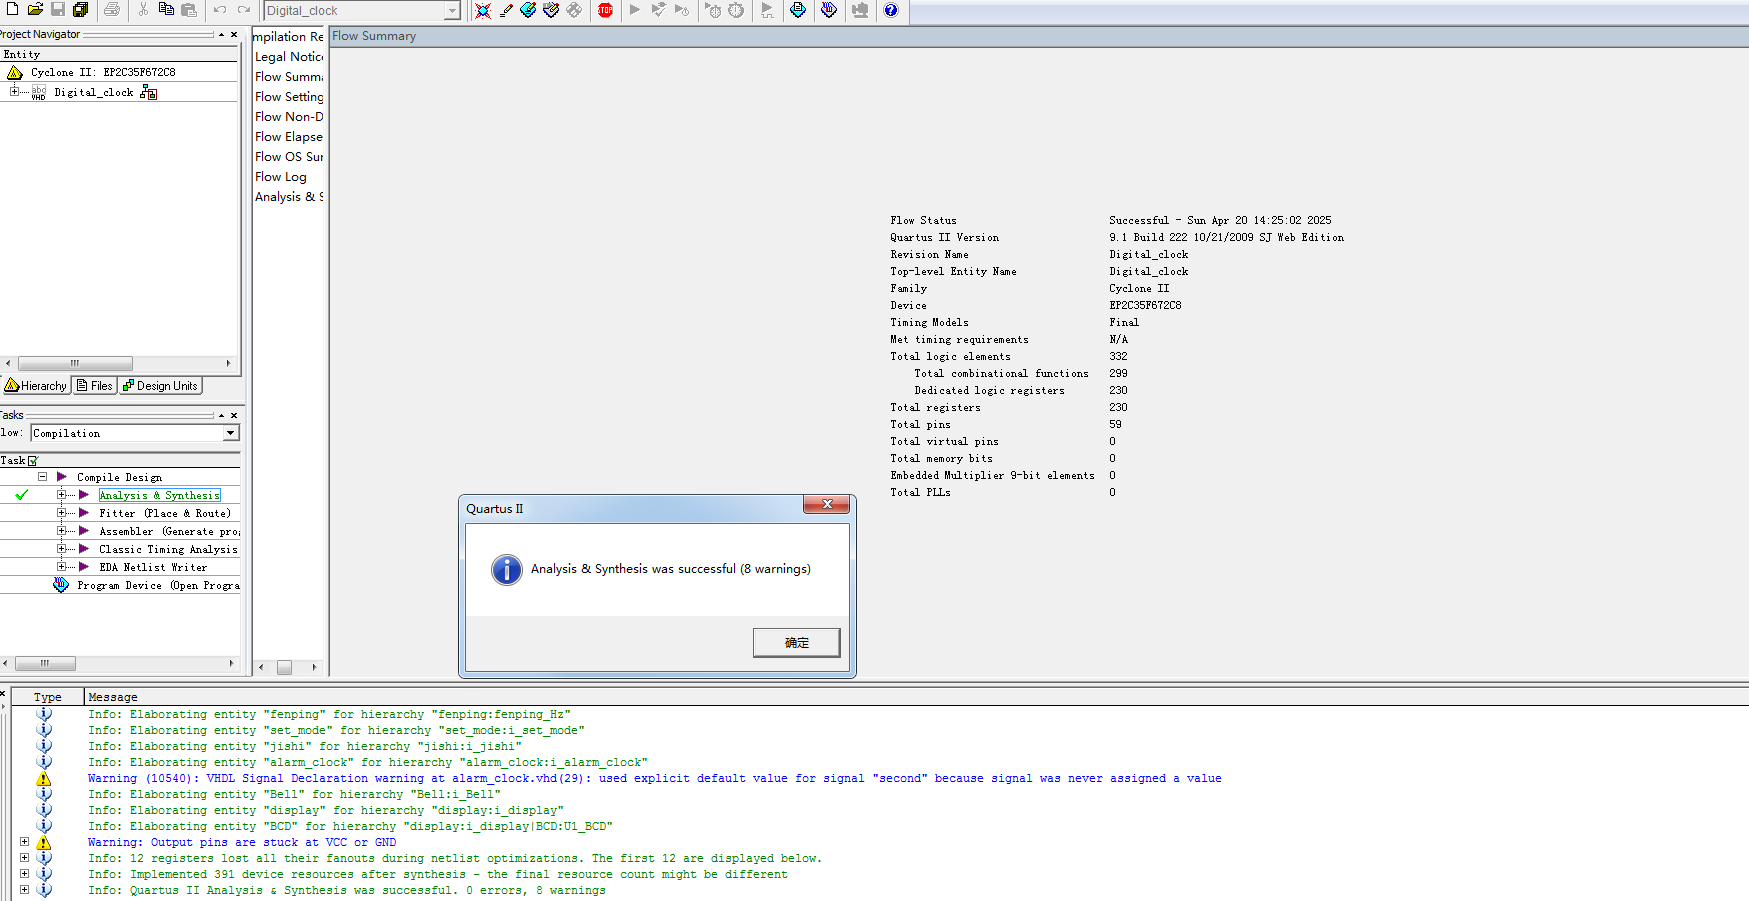Click the red STOP processing icon

605,10
